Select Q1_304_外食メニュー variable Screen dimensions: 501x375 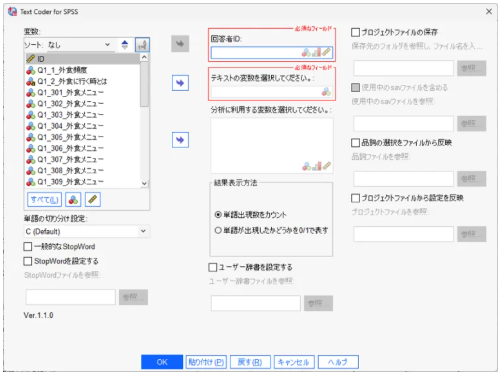click(x=83, y=126)
